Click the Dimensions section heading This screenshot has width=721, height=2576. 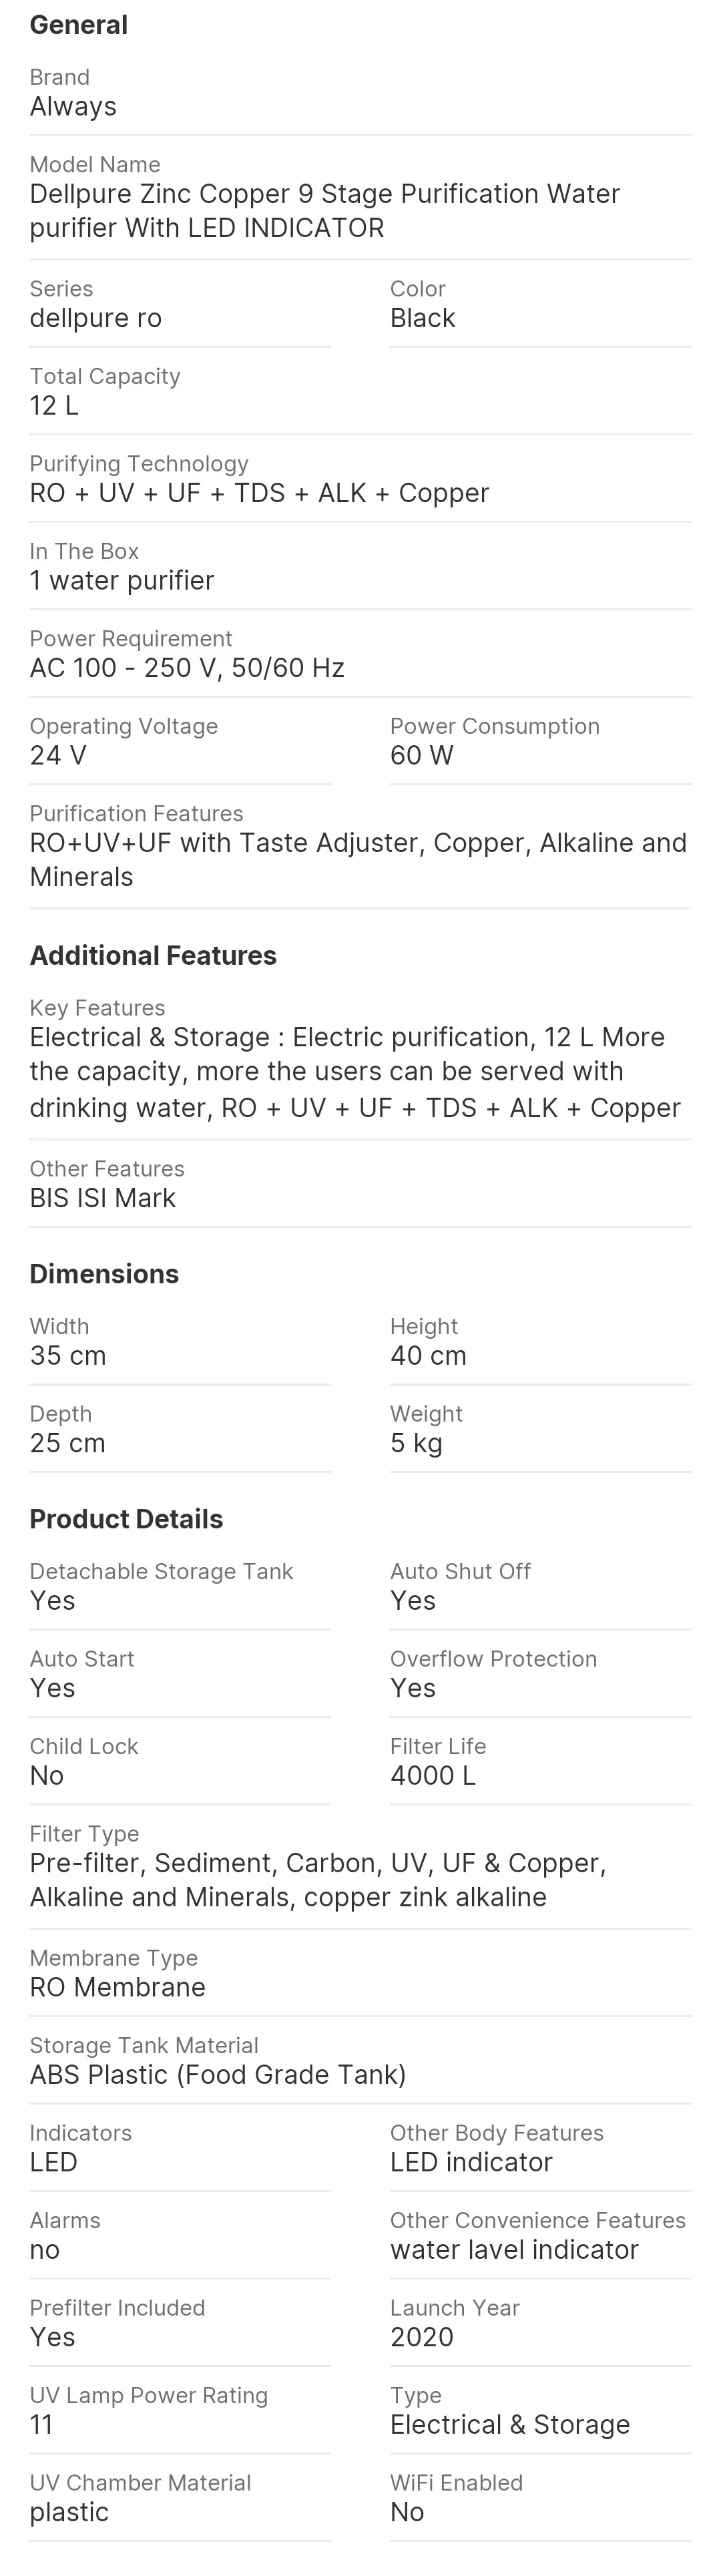pyautogui.click(x=104, y=1274)
